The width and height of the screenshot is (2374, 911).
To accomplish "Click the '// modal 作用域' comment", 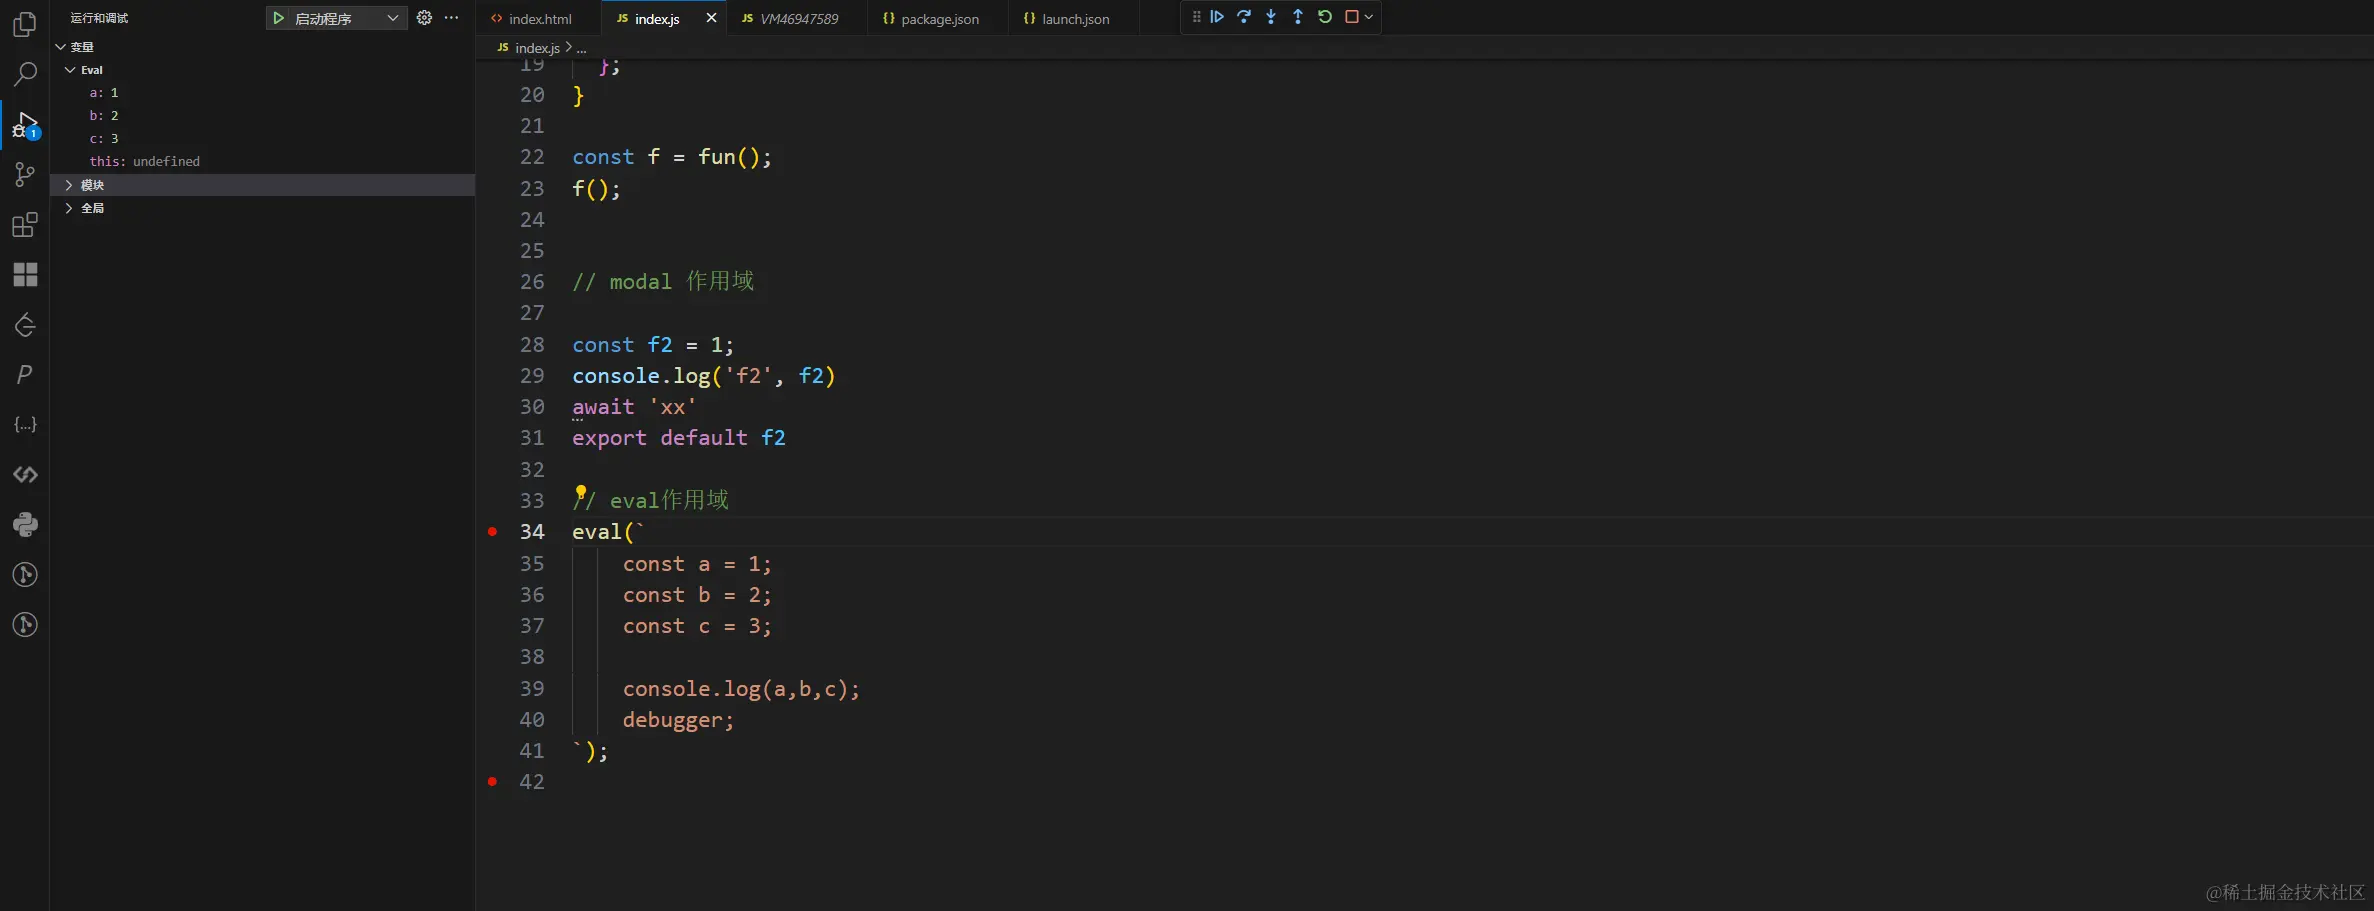I will point(663,282).
